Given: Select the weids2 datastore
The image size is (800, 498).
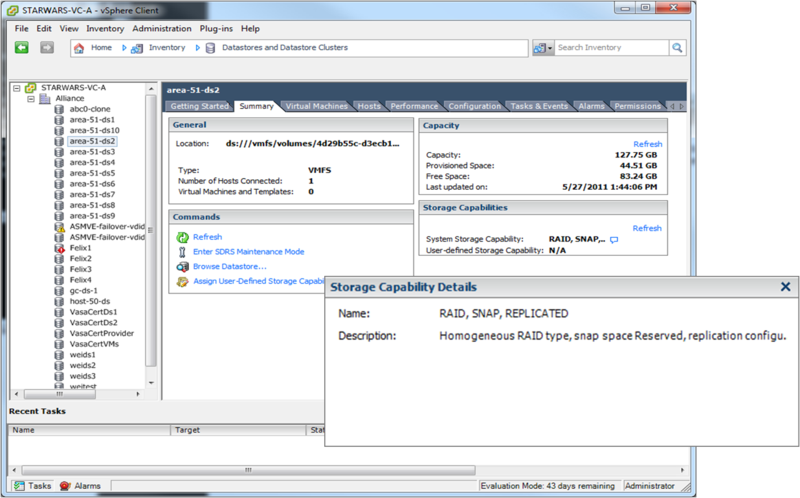Looking at the screenshot, I should (83, 366).
